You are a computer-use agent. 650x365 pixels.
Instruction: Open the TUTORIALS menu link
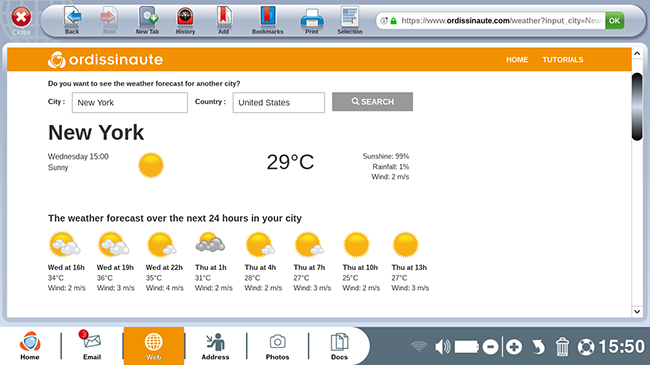[563, 60]
